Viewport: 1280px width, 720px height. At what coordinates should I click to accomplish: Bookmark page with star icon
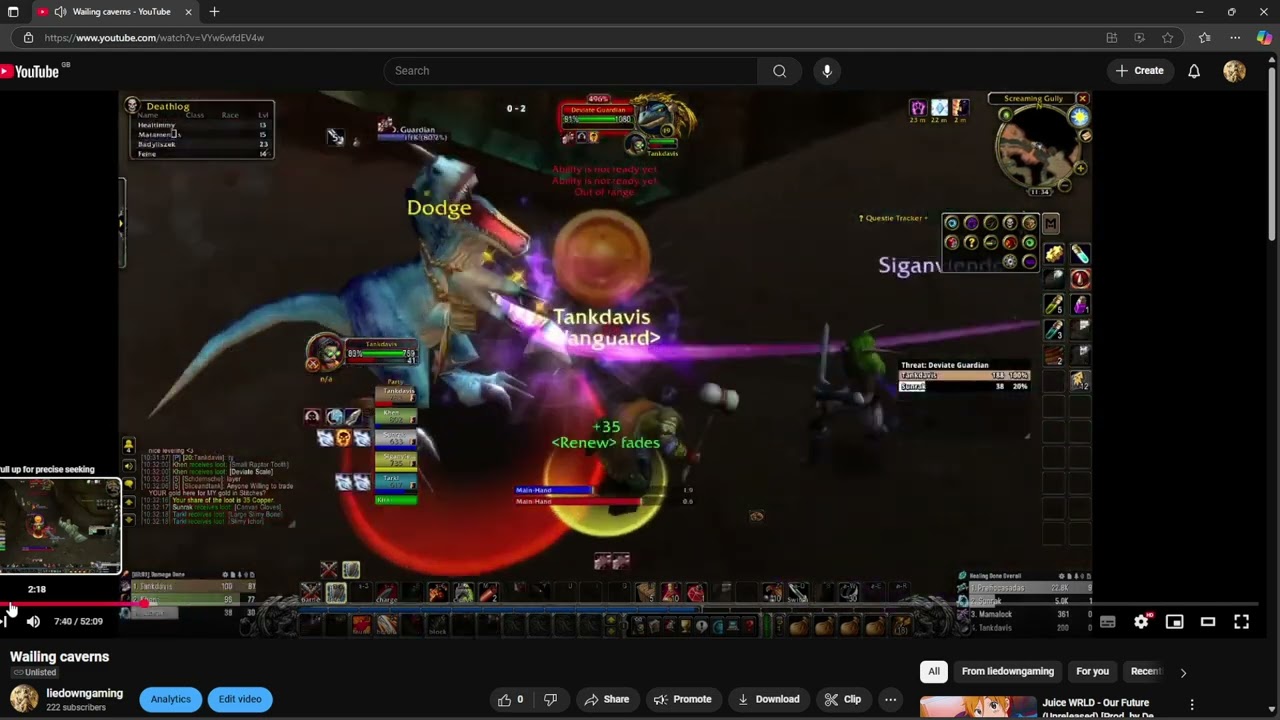click(x=1167, y=38)
